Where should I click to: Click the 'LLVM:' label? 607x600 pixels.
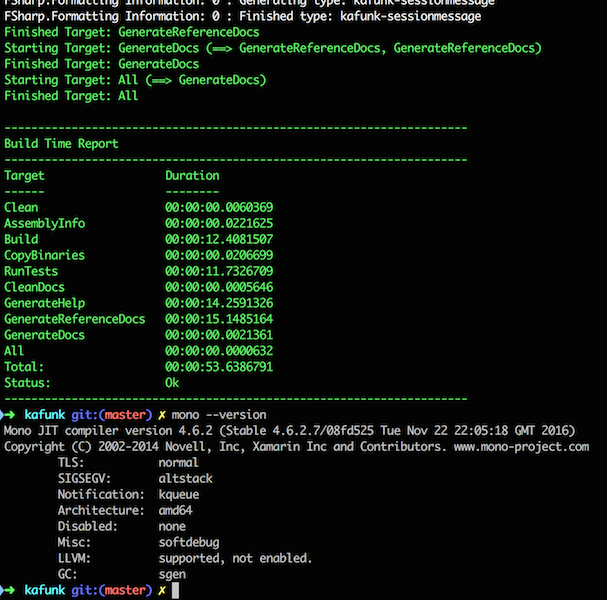pos(74,558)
